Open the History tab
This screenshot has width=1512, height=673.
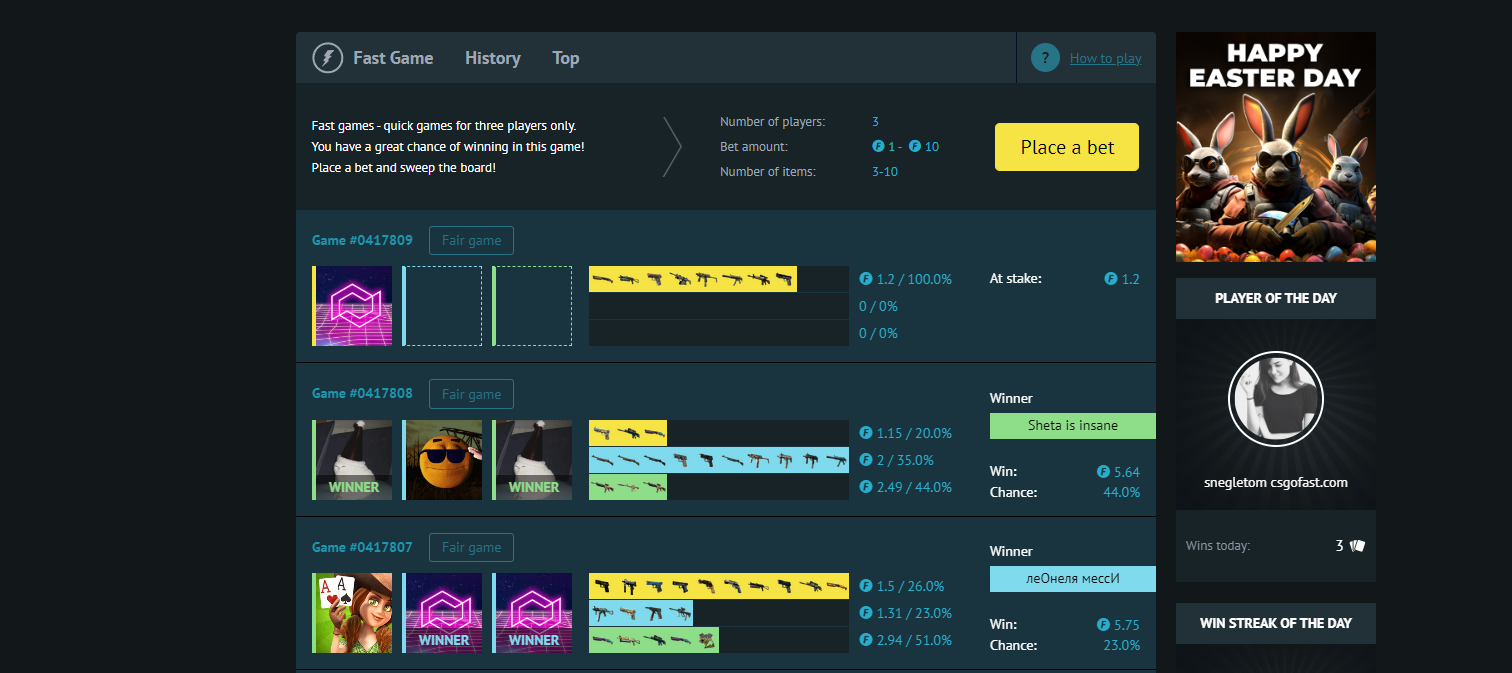(492, 58)
